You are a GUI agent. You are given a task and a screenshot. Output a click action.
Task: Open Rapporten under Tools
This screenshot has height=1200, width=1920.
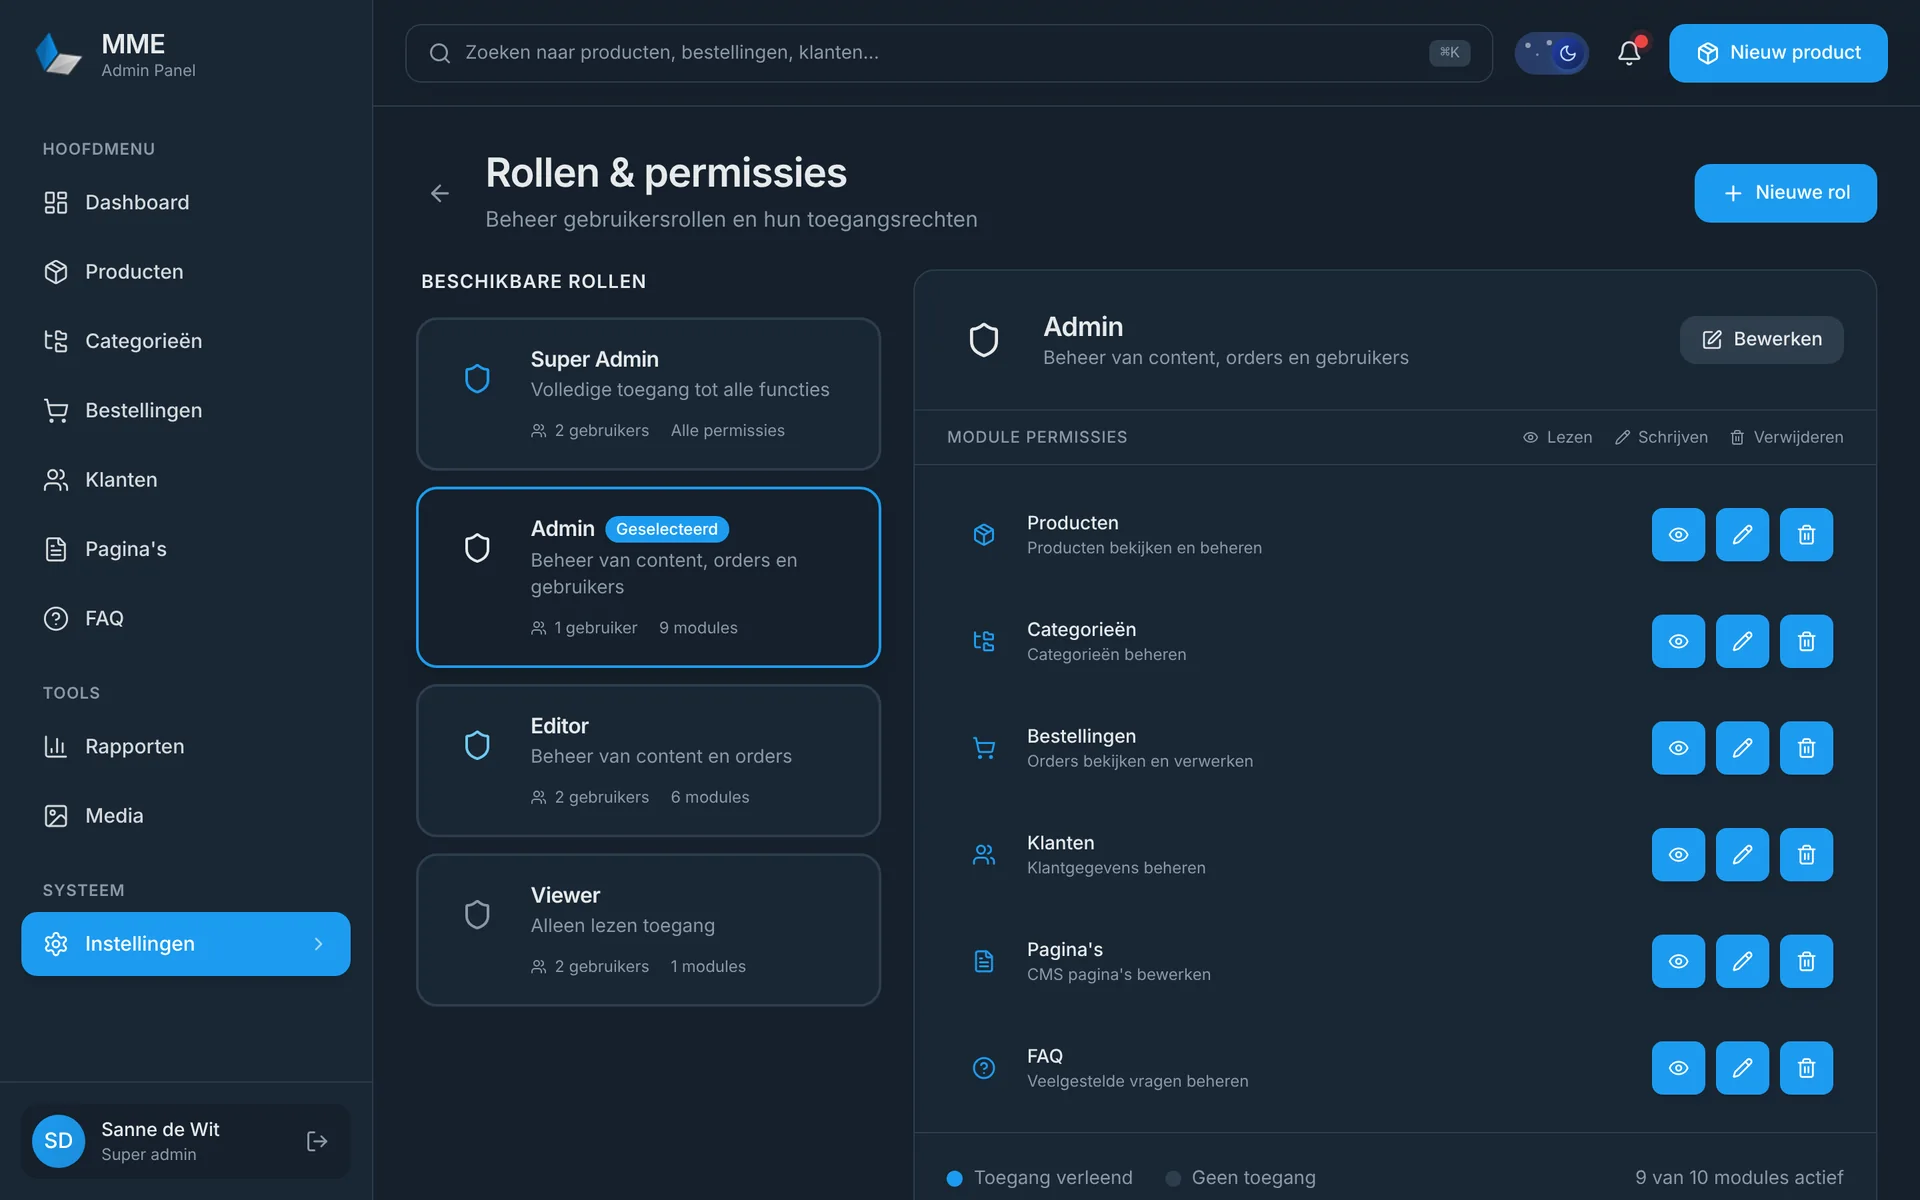point(186,746)
